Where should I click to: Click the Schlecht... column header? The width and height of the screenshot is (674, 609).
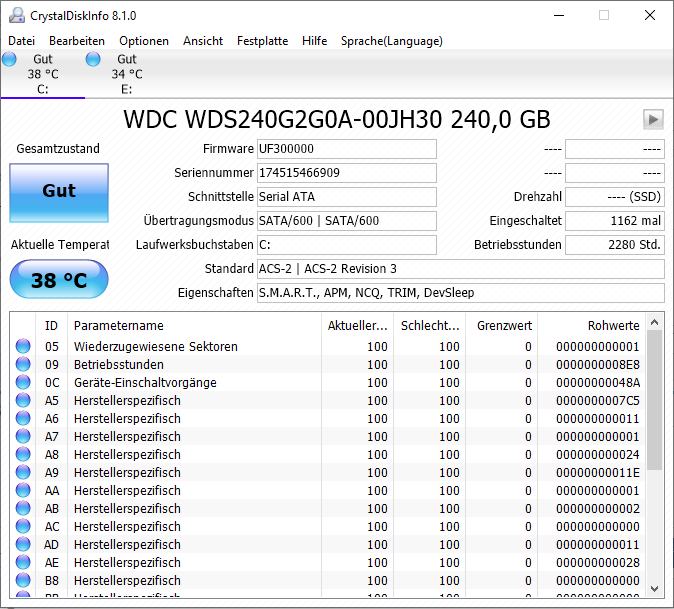click(x=430, y=326)
